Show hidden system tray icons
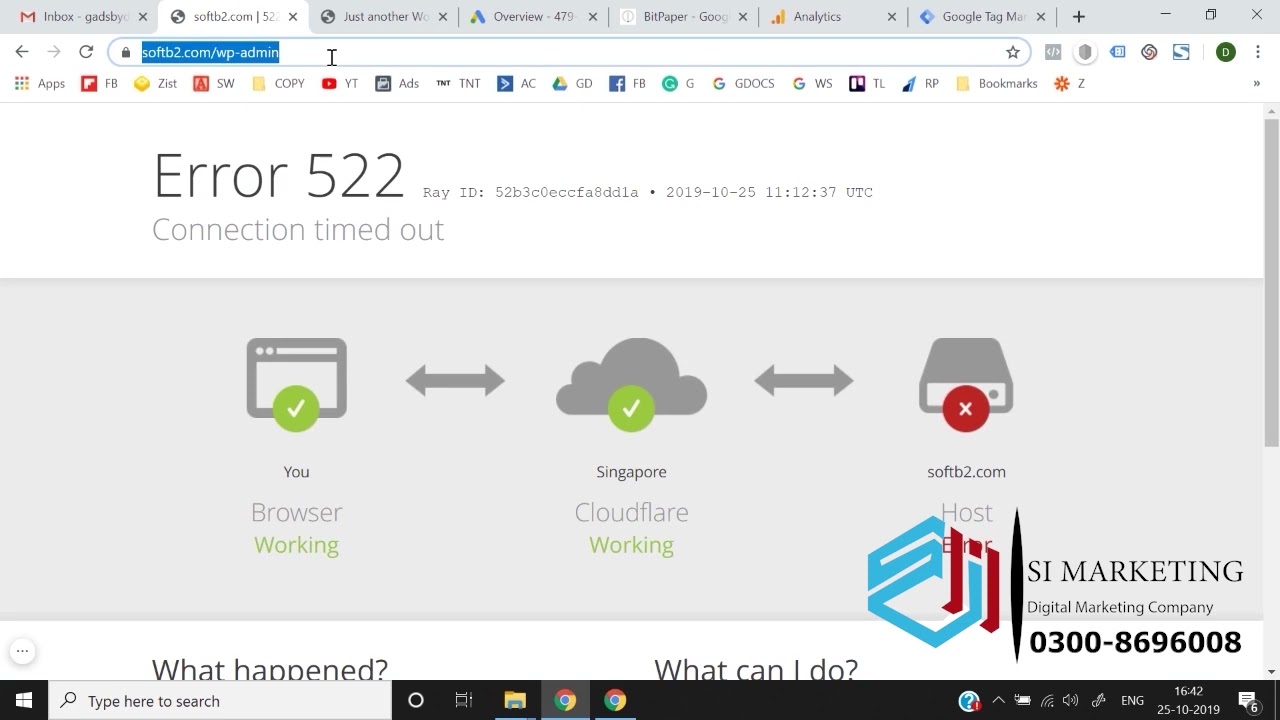The height and width of the screenshot is (720, 1280). [998, 701]
